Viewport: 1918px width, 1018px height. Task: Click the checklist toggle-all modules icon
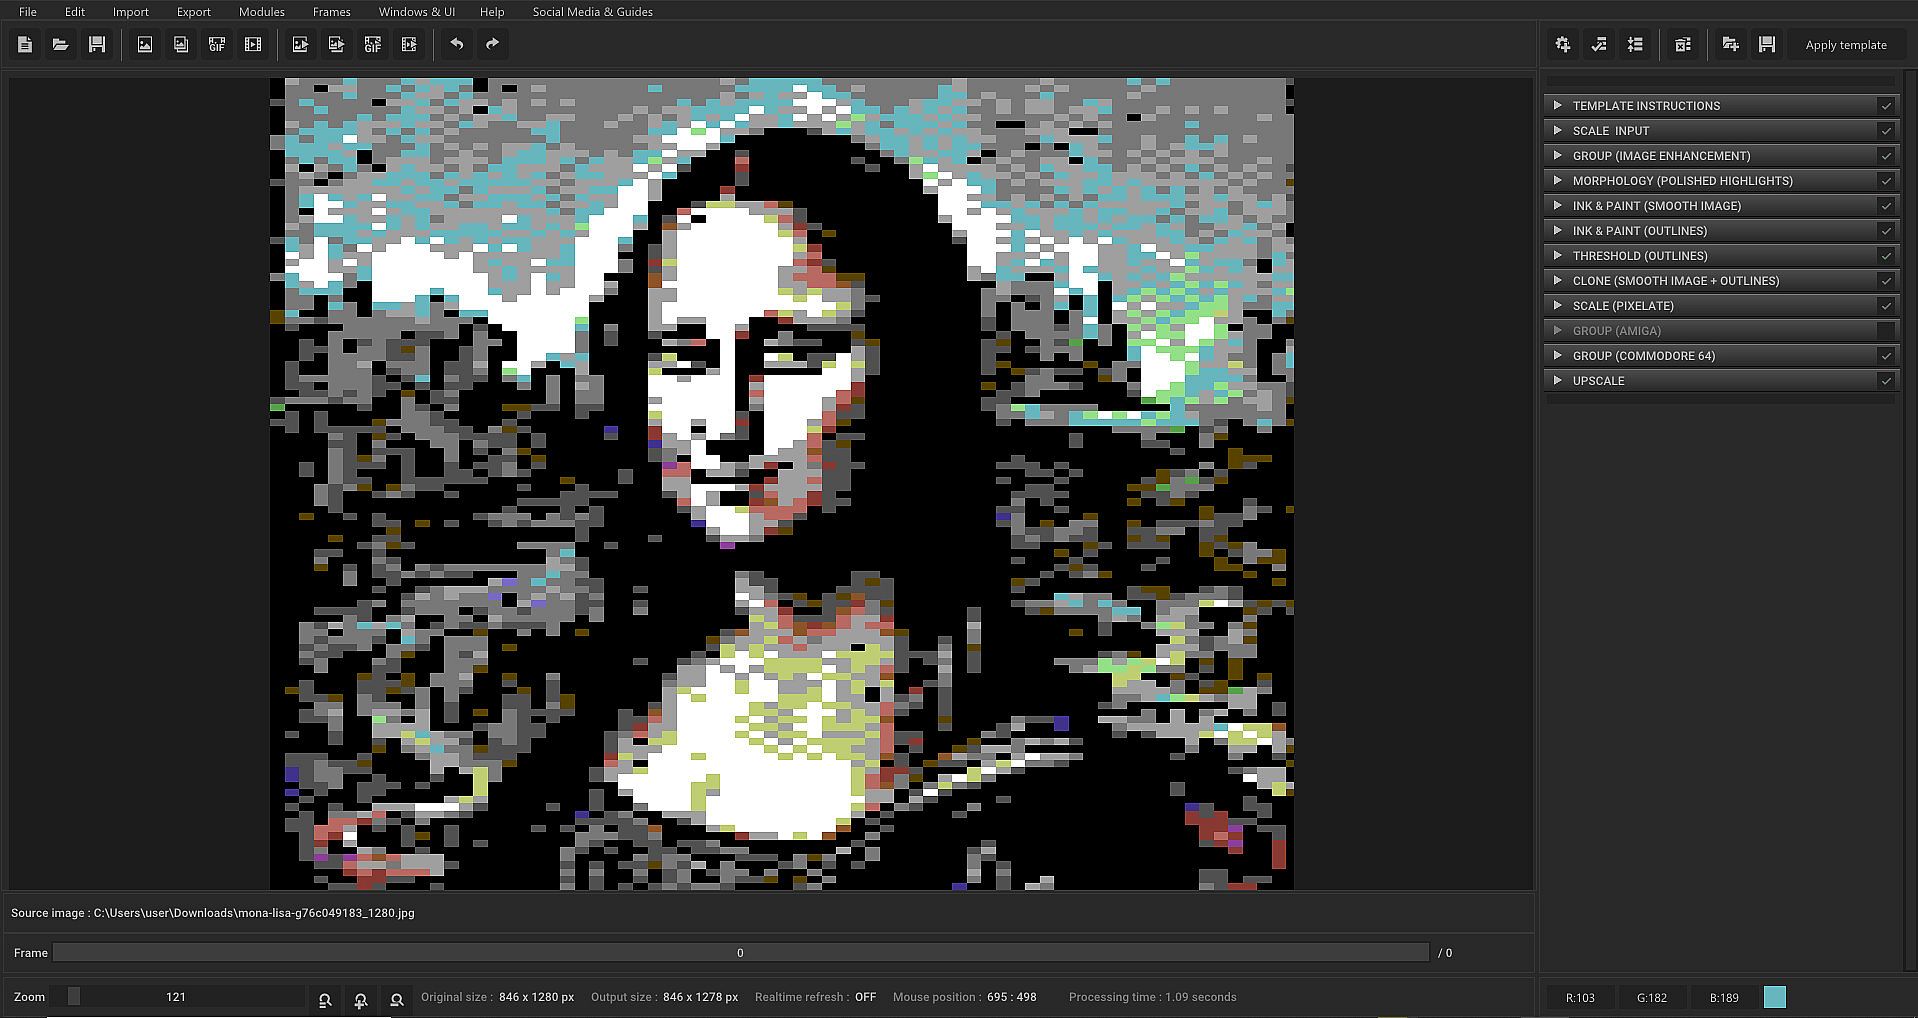click(x=1599, y=45)
